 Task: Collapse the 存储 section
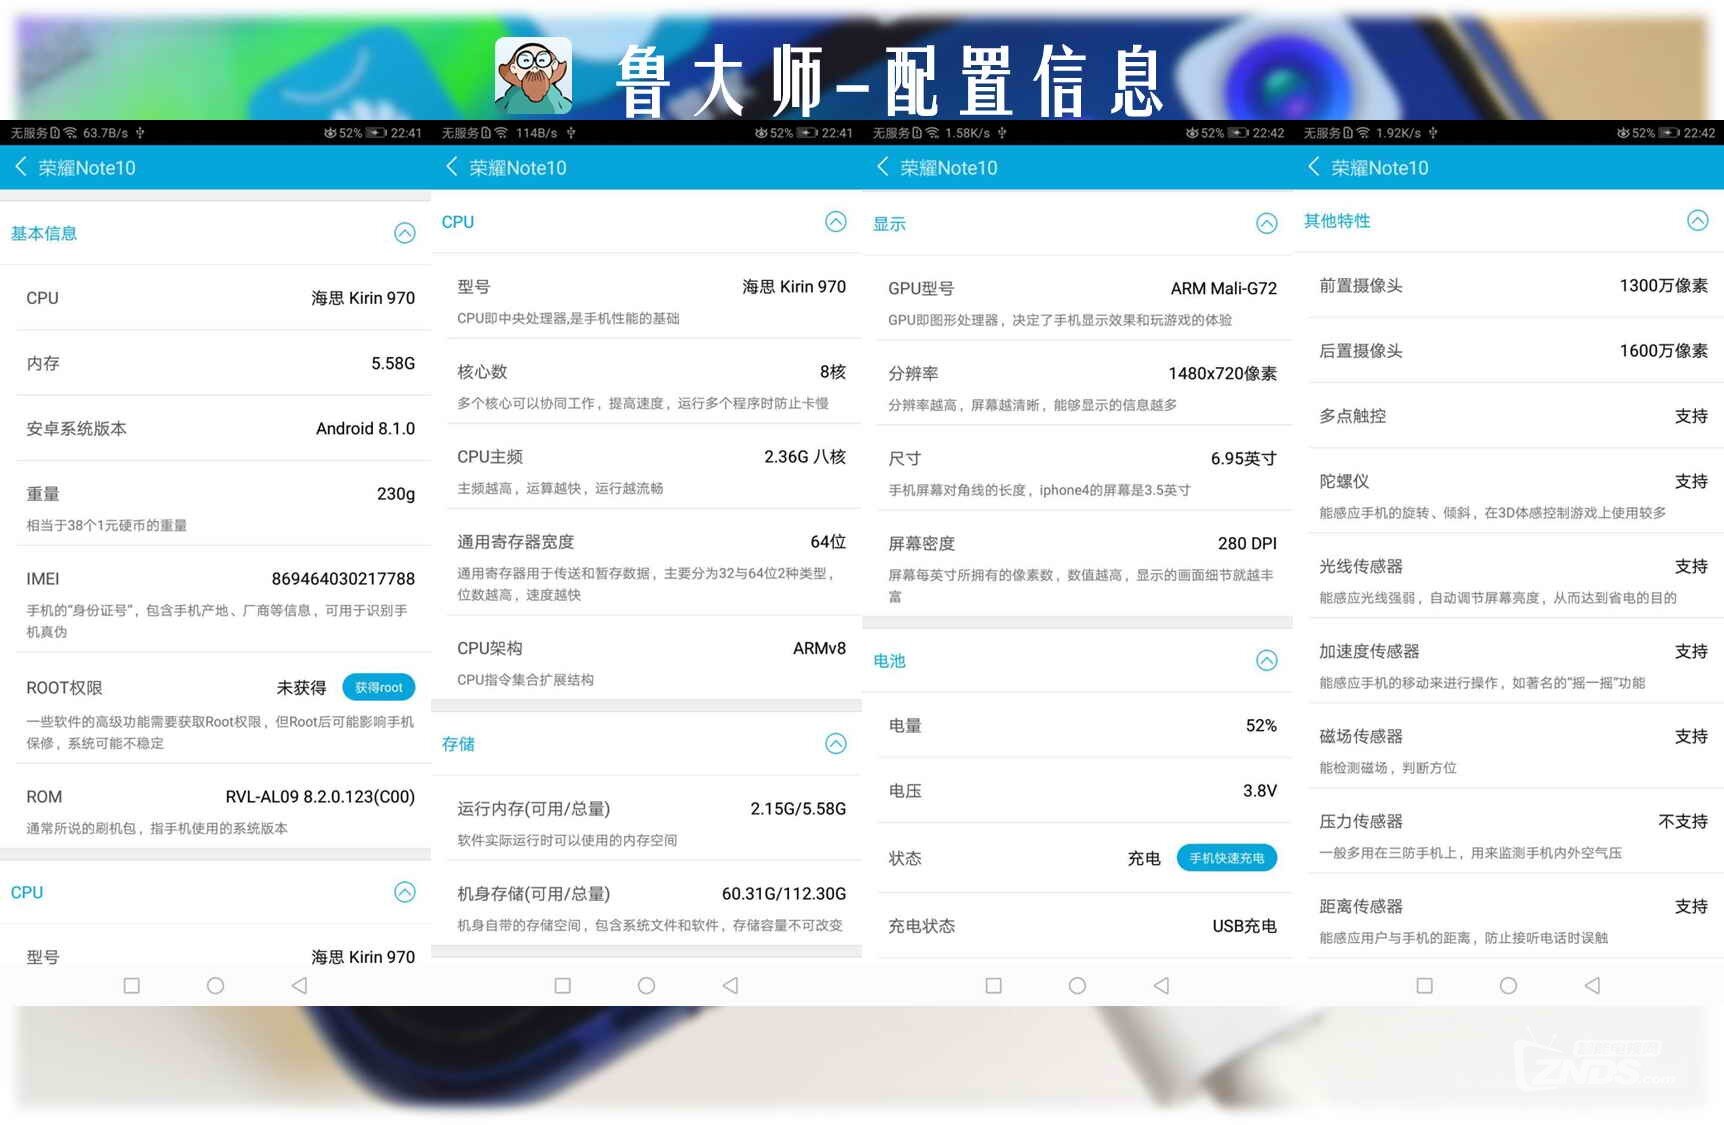[x=836, y=743]
